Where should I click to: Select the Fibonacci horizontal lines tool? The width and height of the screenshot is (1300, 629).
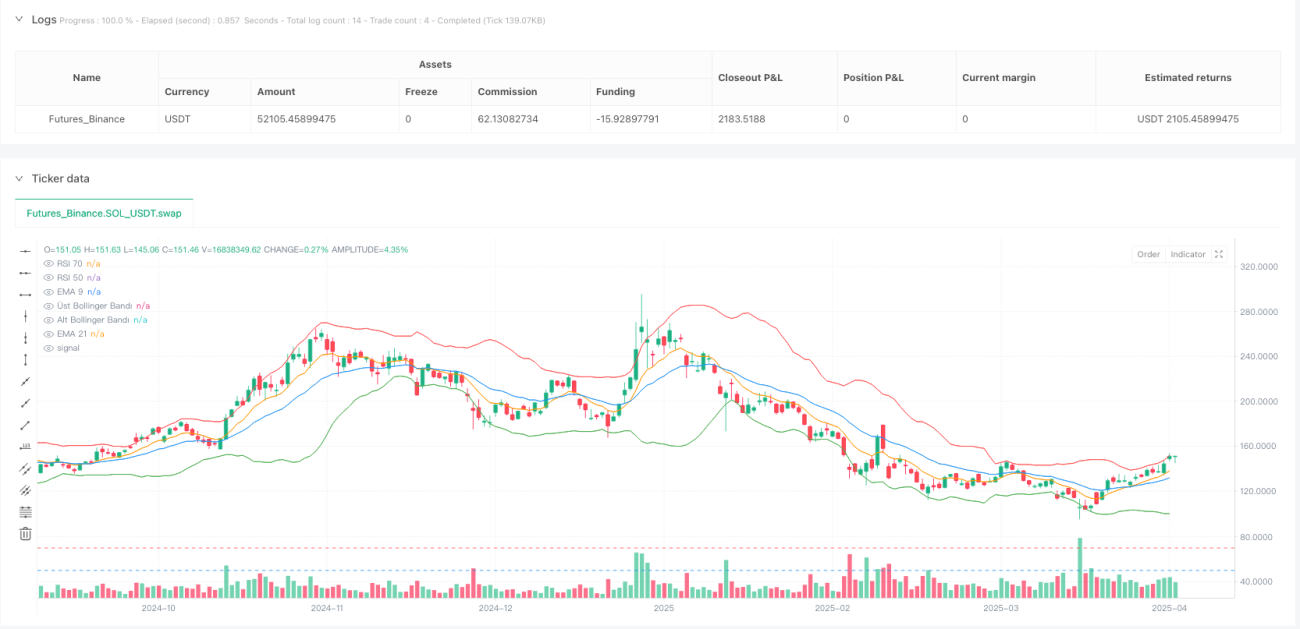pyautogui.click(x=25, y=511)
